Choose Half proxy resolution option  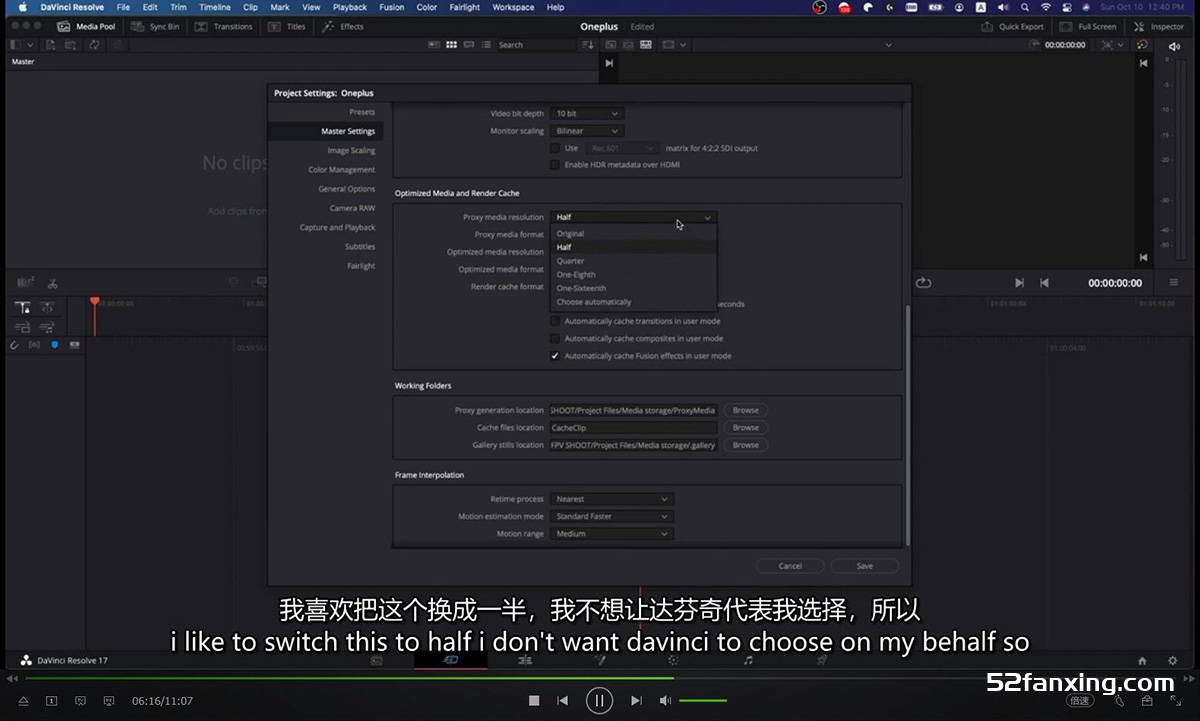634,247
